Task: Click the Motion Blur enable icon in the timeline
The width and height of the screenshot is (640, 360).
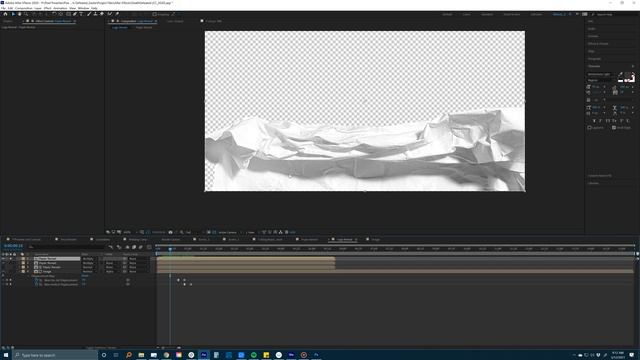Action: pos(140,247)
